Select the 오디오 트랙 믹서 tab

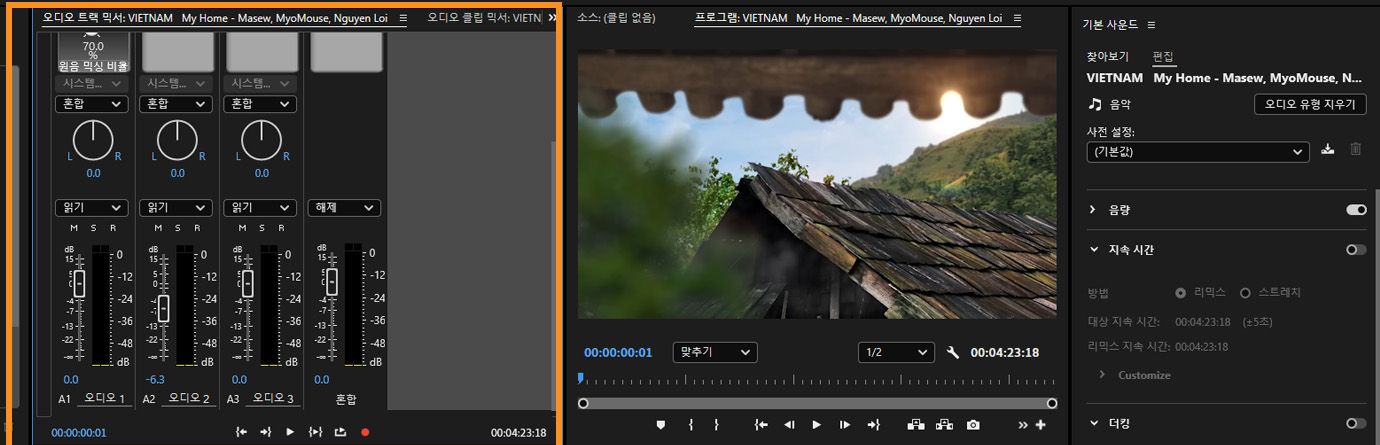tap(216, 18)
